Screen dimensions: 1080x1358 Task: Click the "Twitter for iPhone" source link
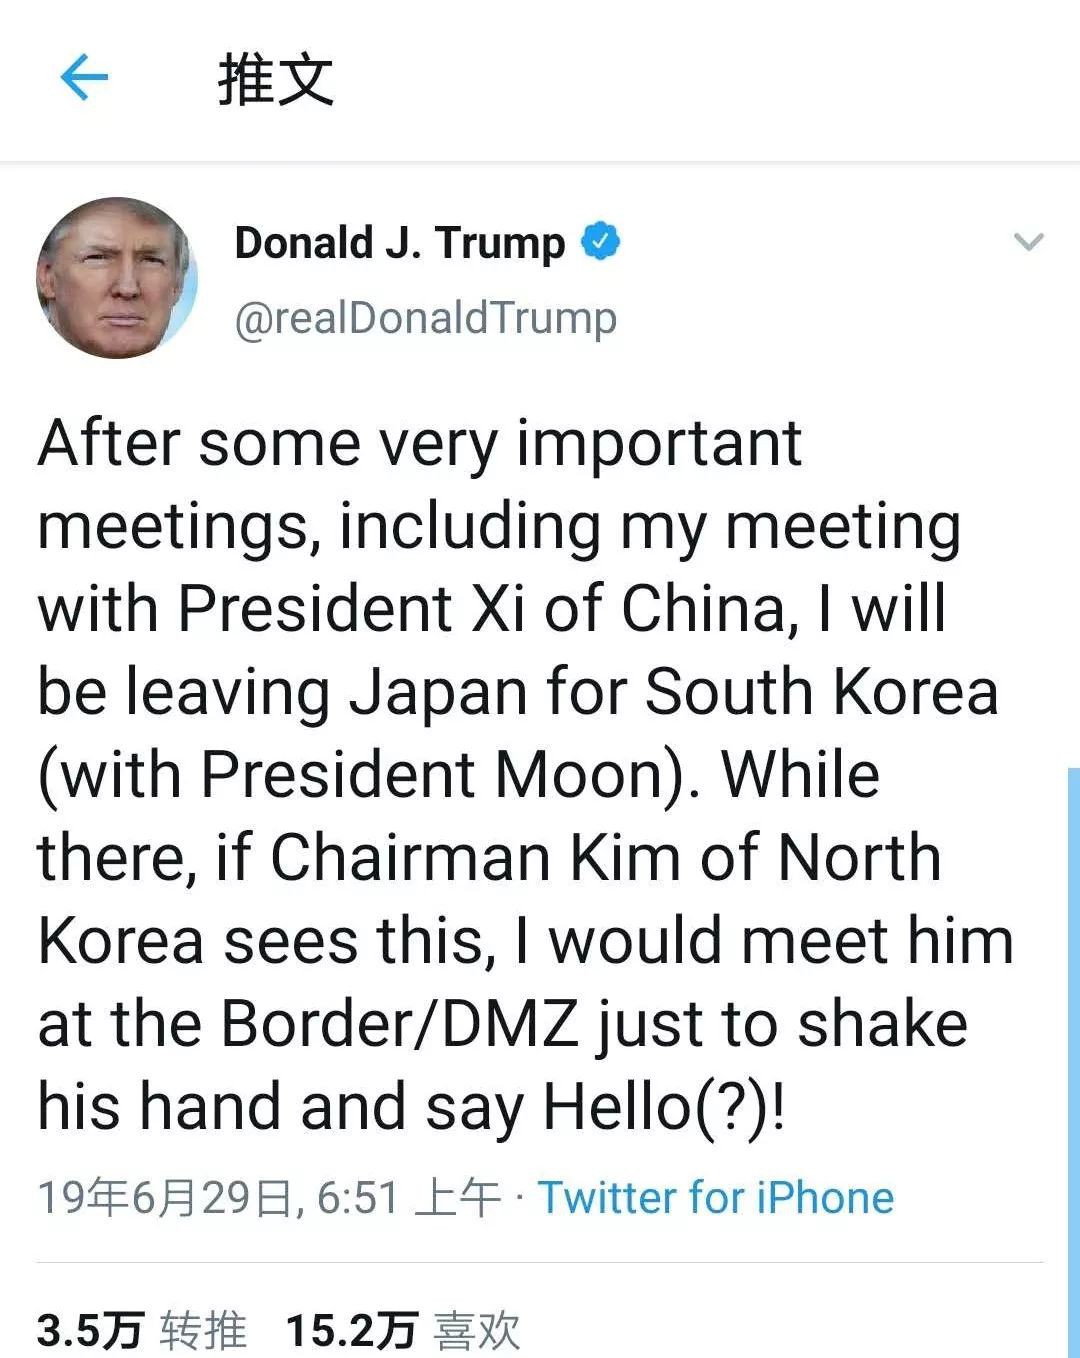(x=716, y=1197)
